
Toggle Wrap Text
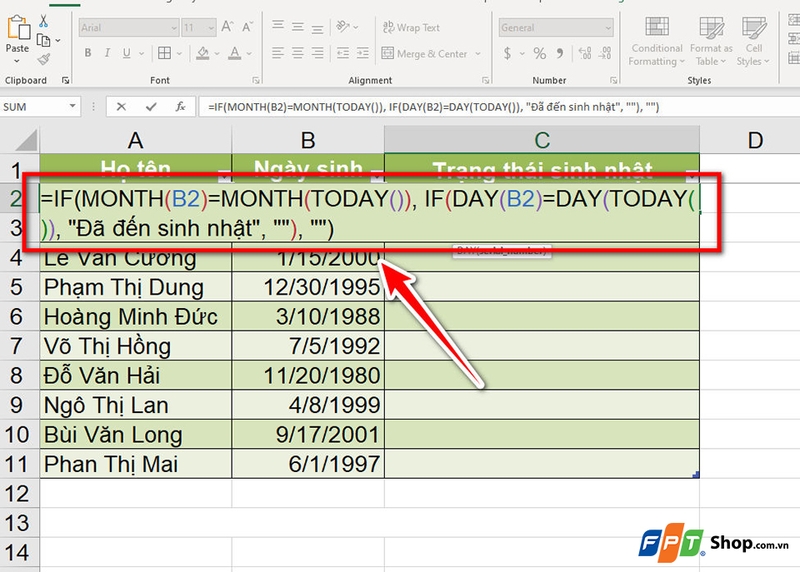click(x=411, y=28)
